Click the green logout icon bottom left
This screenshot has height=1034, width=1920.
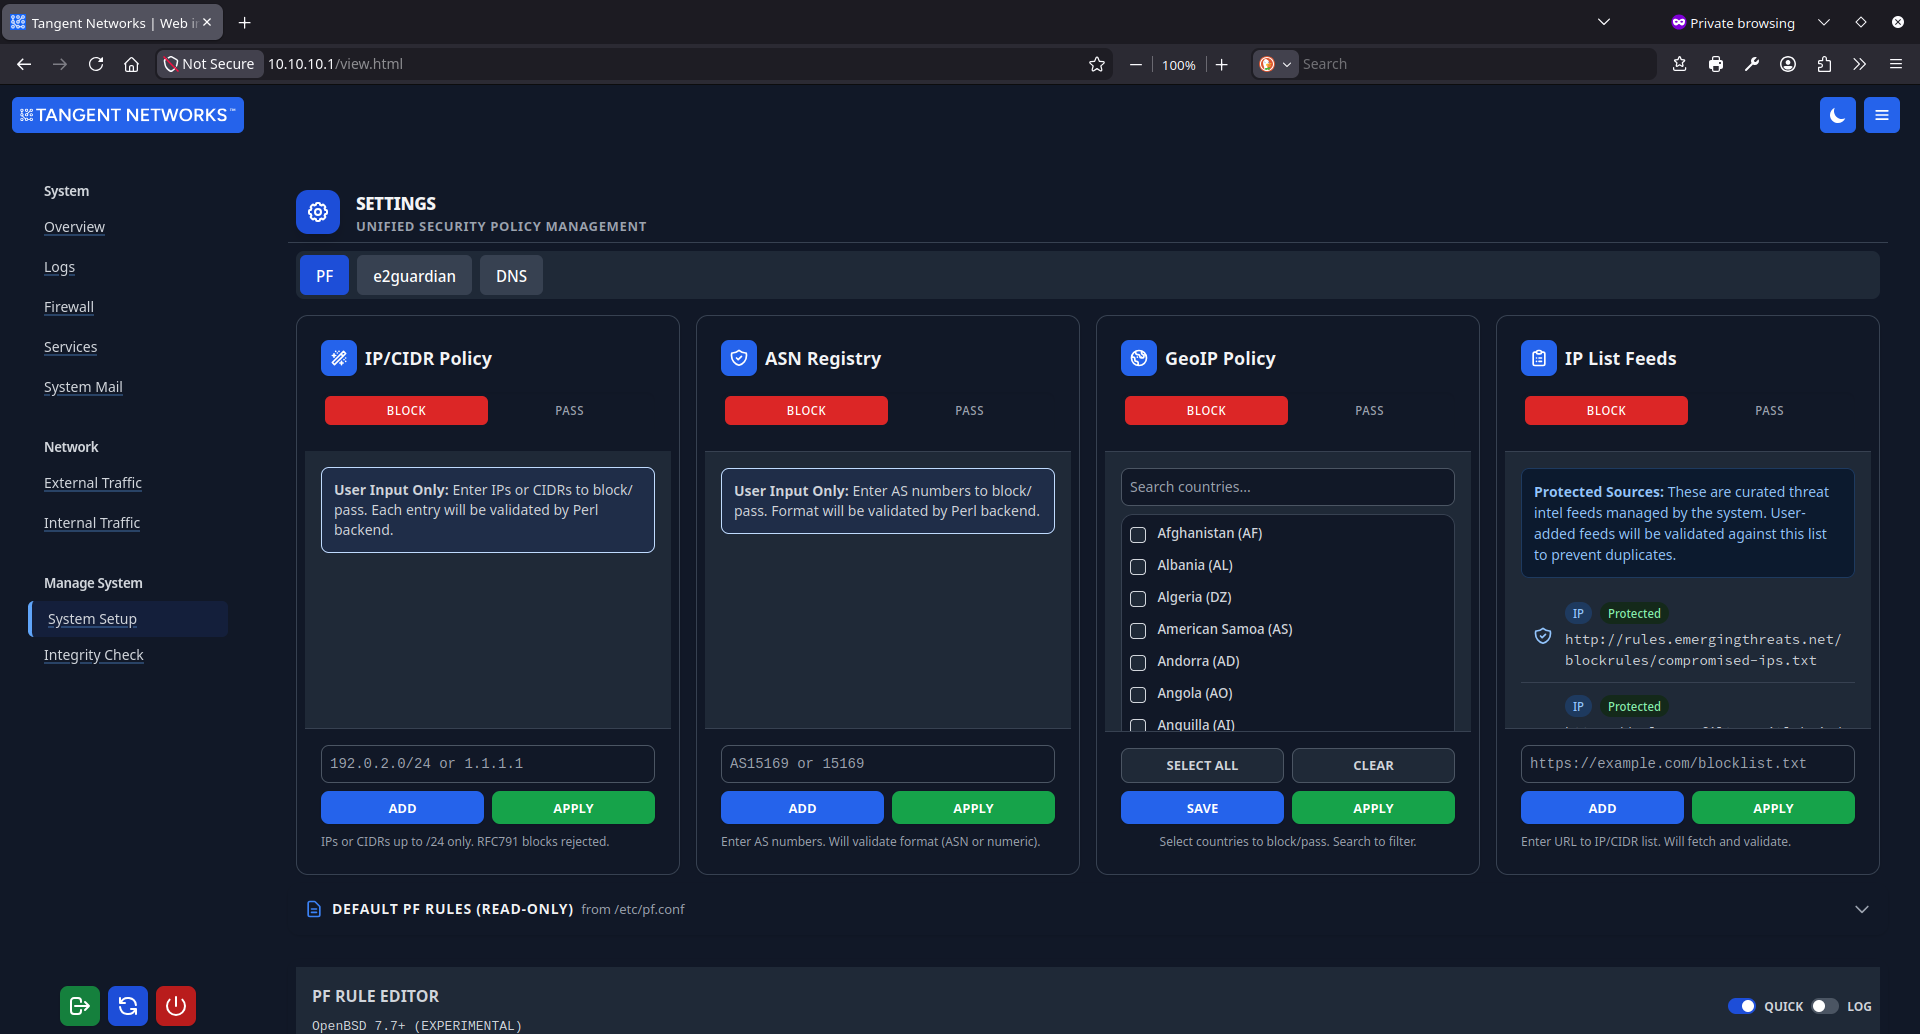pos(79,1006)
